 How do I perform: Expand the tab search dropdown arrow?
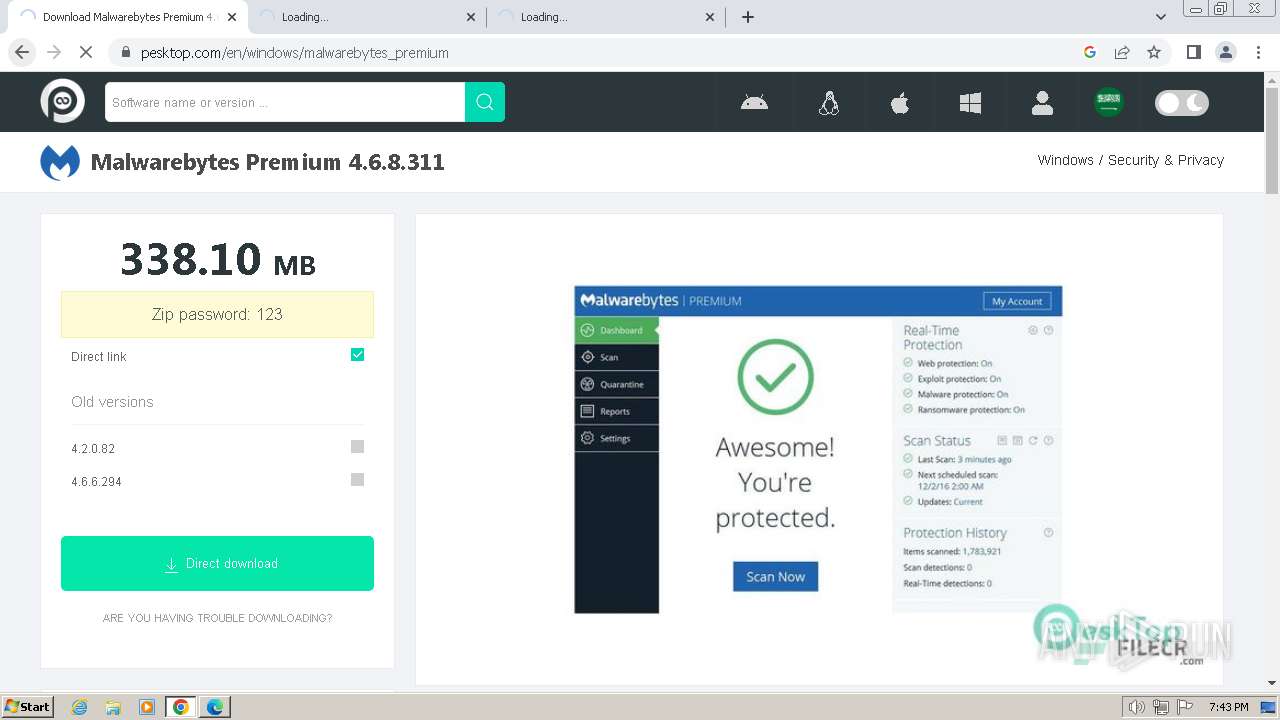pyautogui.click(x=1160, y=17)
